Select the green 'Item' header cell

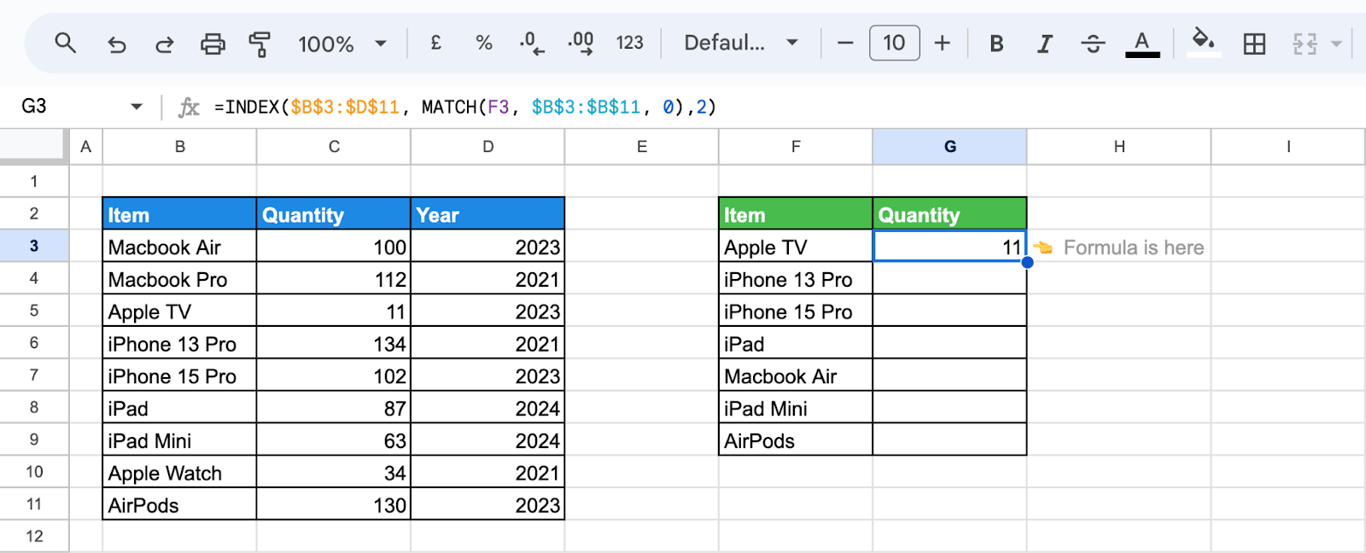coord(795,214)
